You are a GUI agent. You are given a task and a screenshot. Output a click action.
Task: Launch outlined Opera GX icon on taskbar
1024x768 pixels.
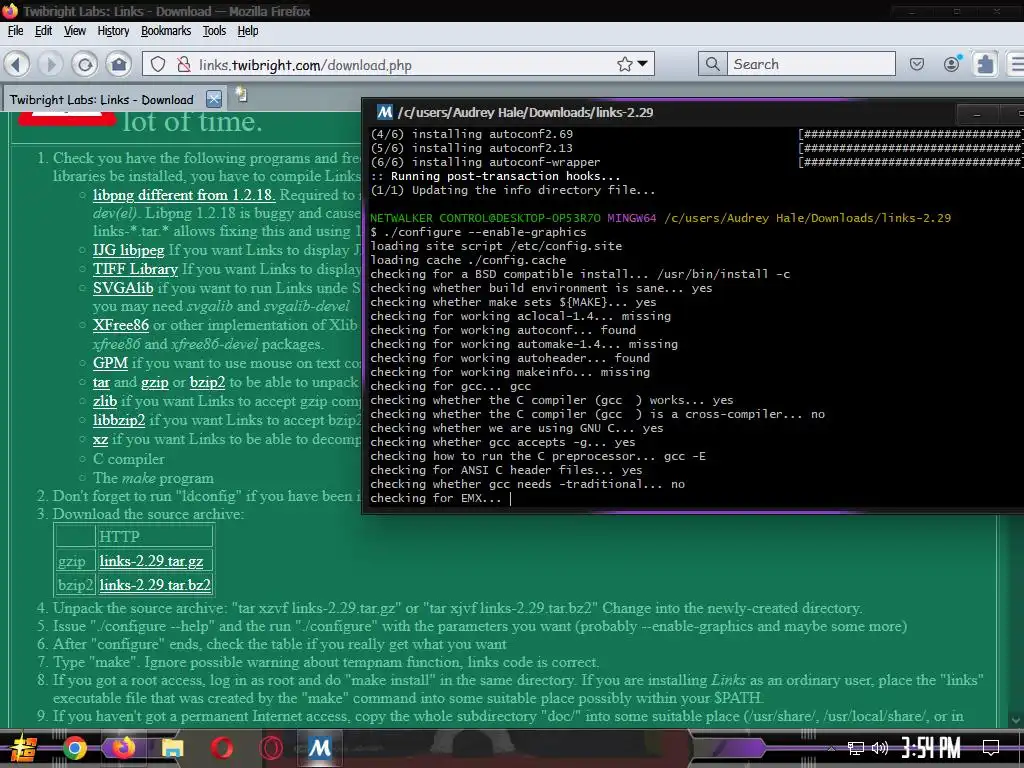click(270, 748)
